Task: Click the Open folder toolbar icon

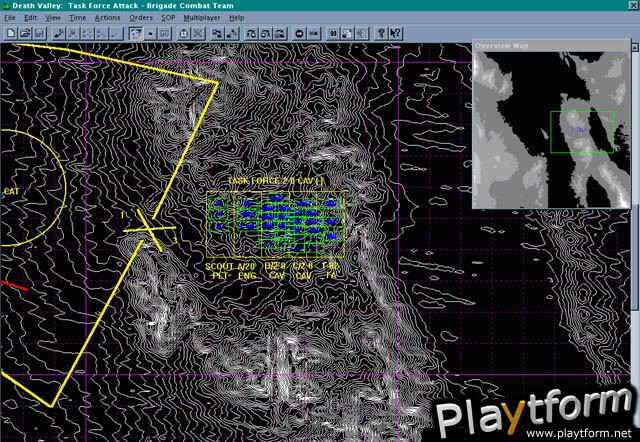Action: [25, 33]
